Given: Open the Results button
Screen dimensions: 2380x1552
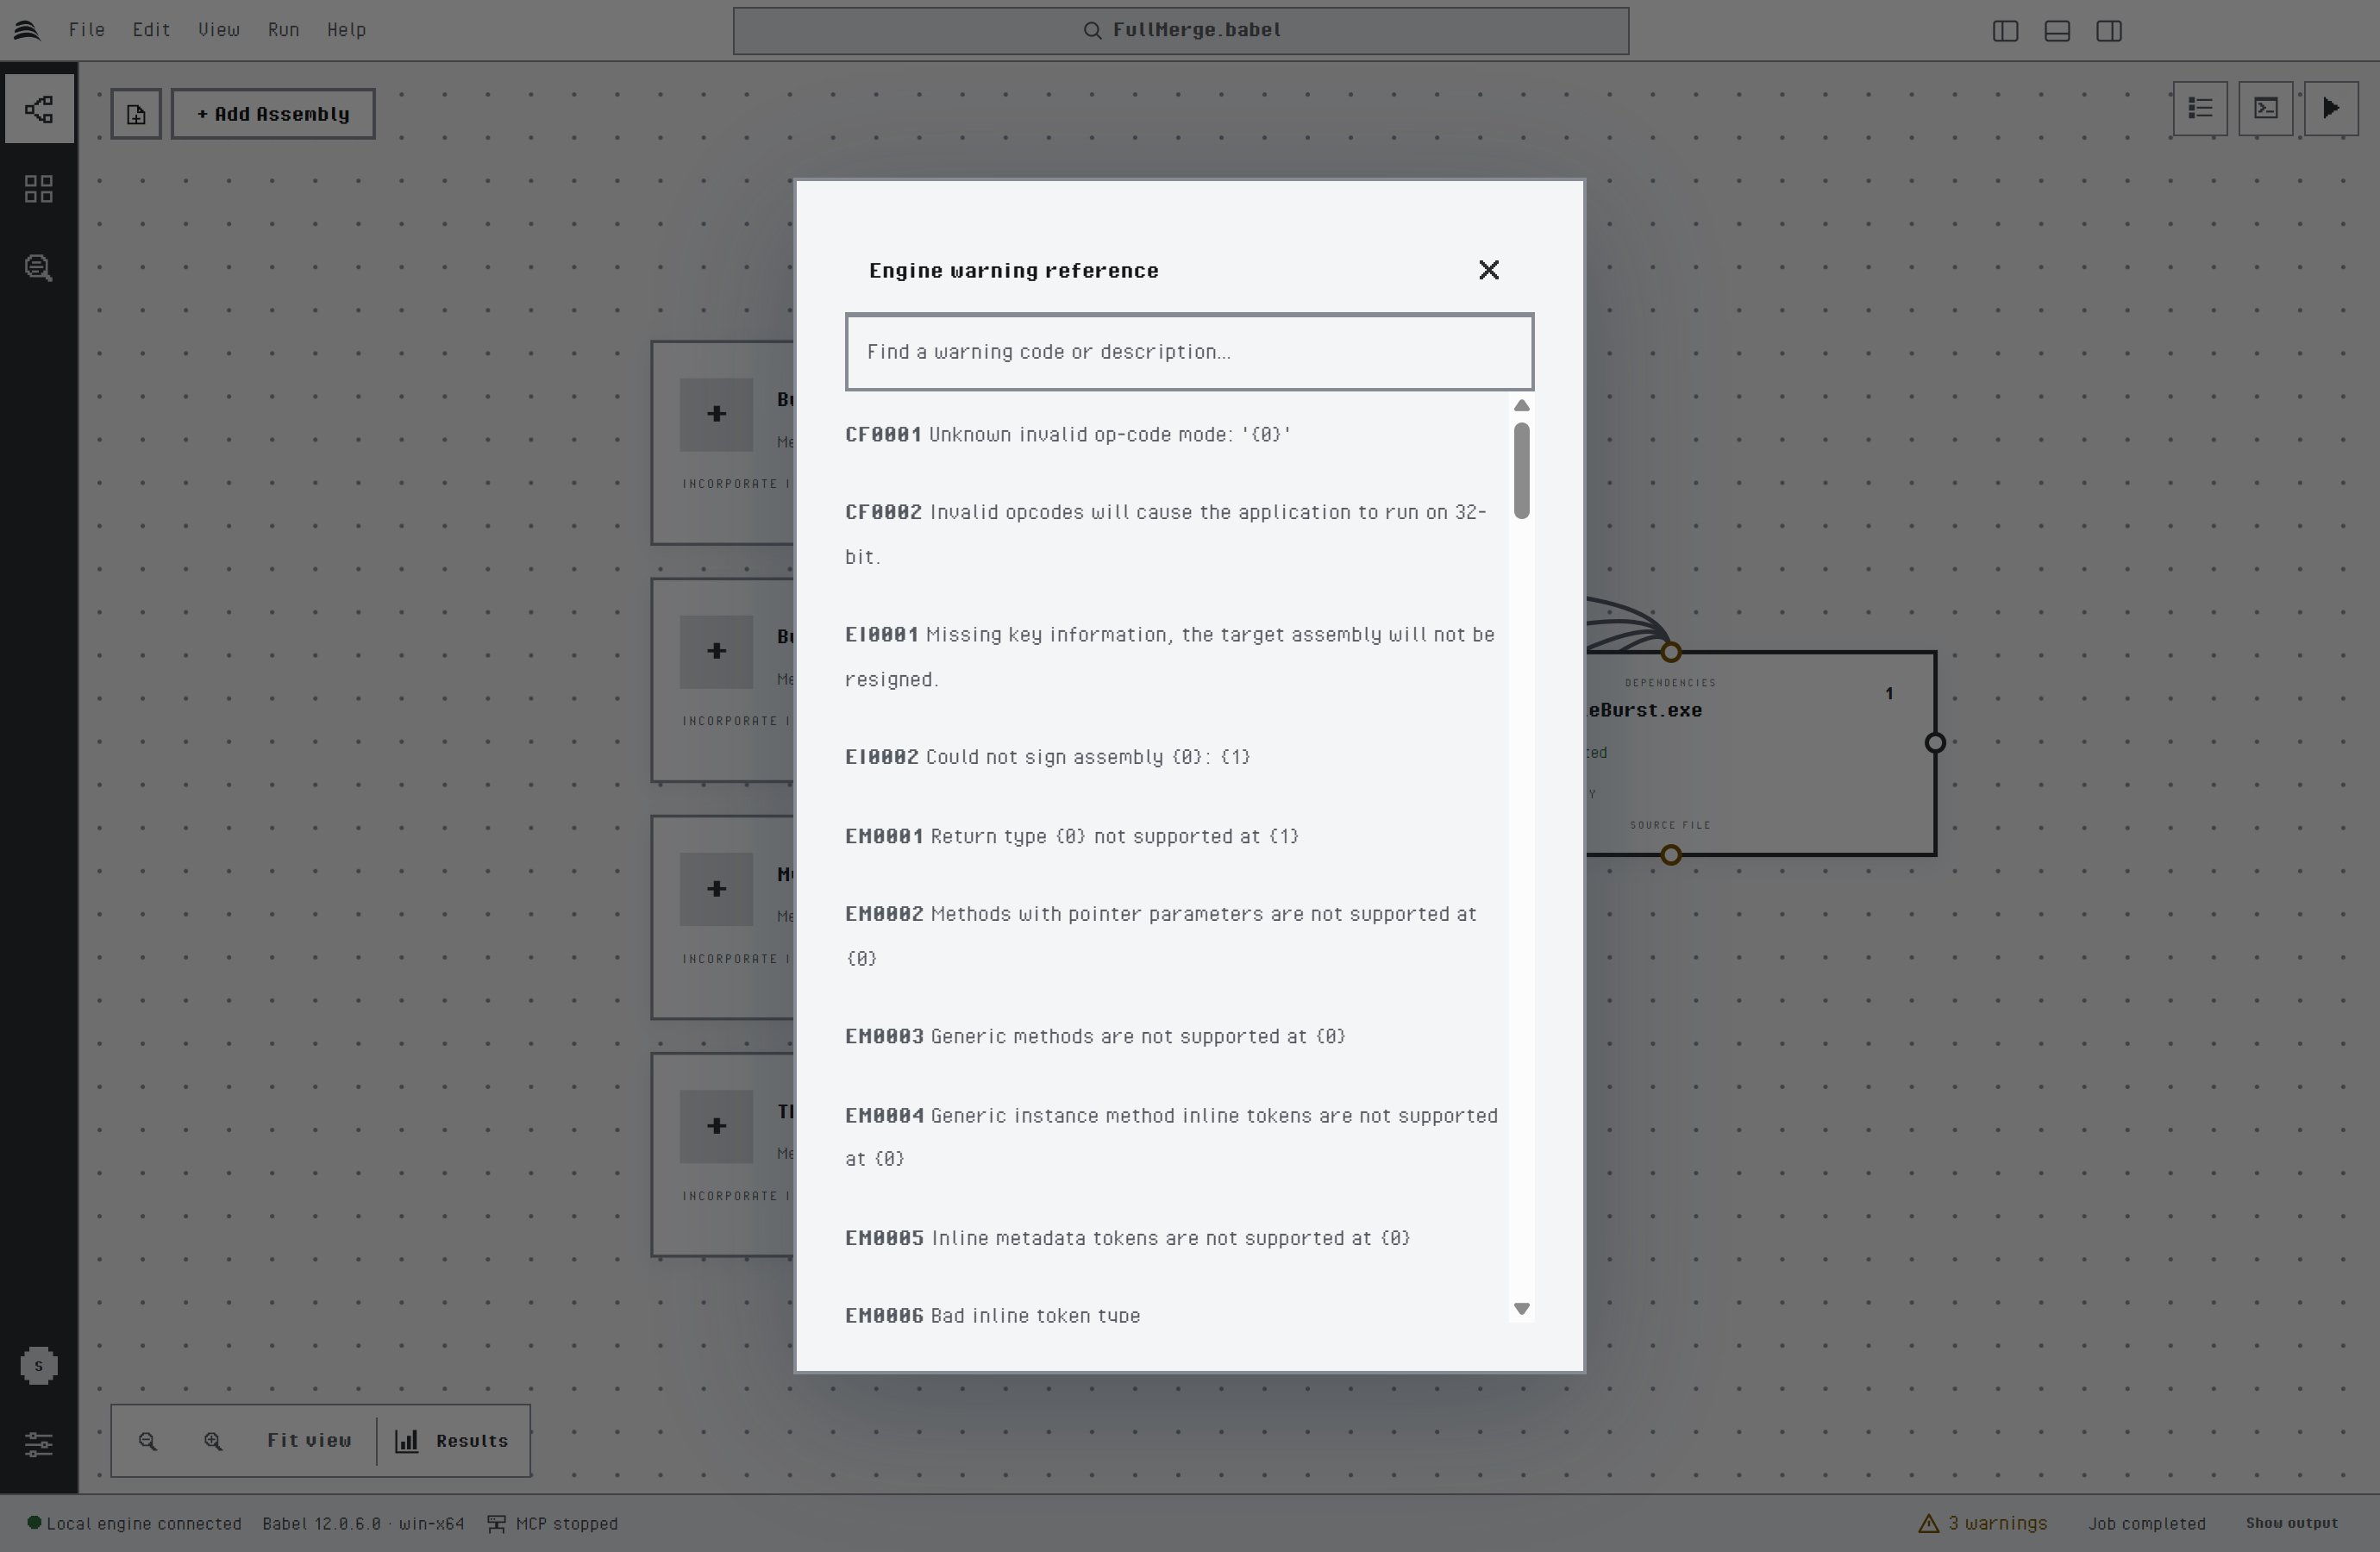Looking at the screenshot, I should click(x=453, y=1441).
